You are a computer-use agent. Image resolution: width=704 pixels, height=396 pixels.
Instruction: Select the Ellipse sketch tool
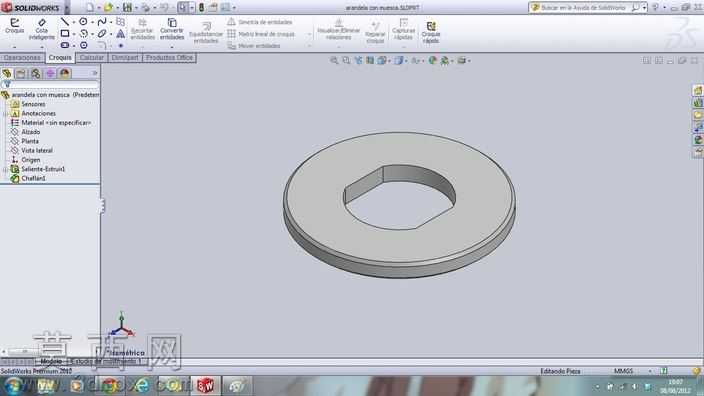[x=102, y=34]
